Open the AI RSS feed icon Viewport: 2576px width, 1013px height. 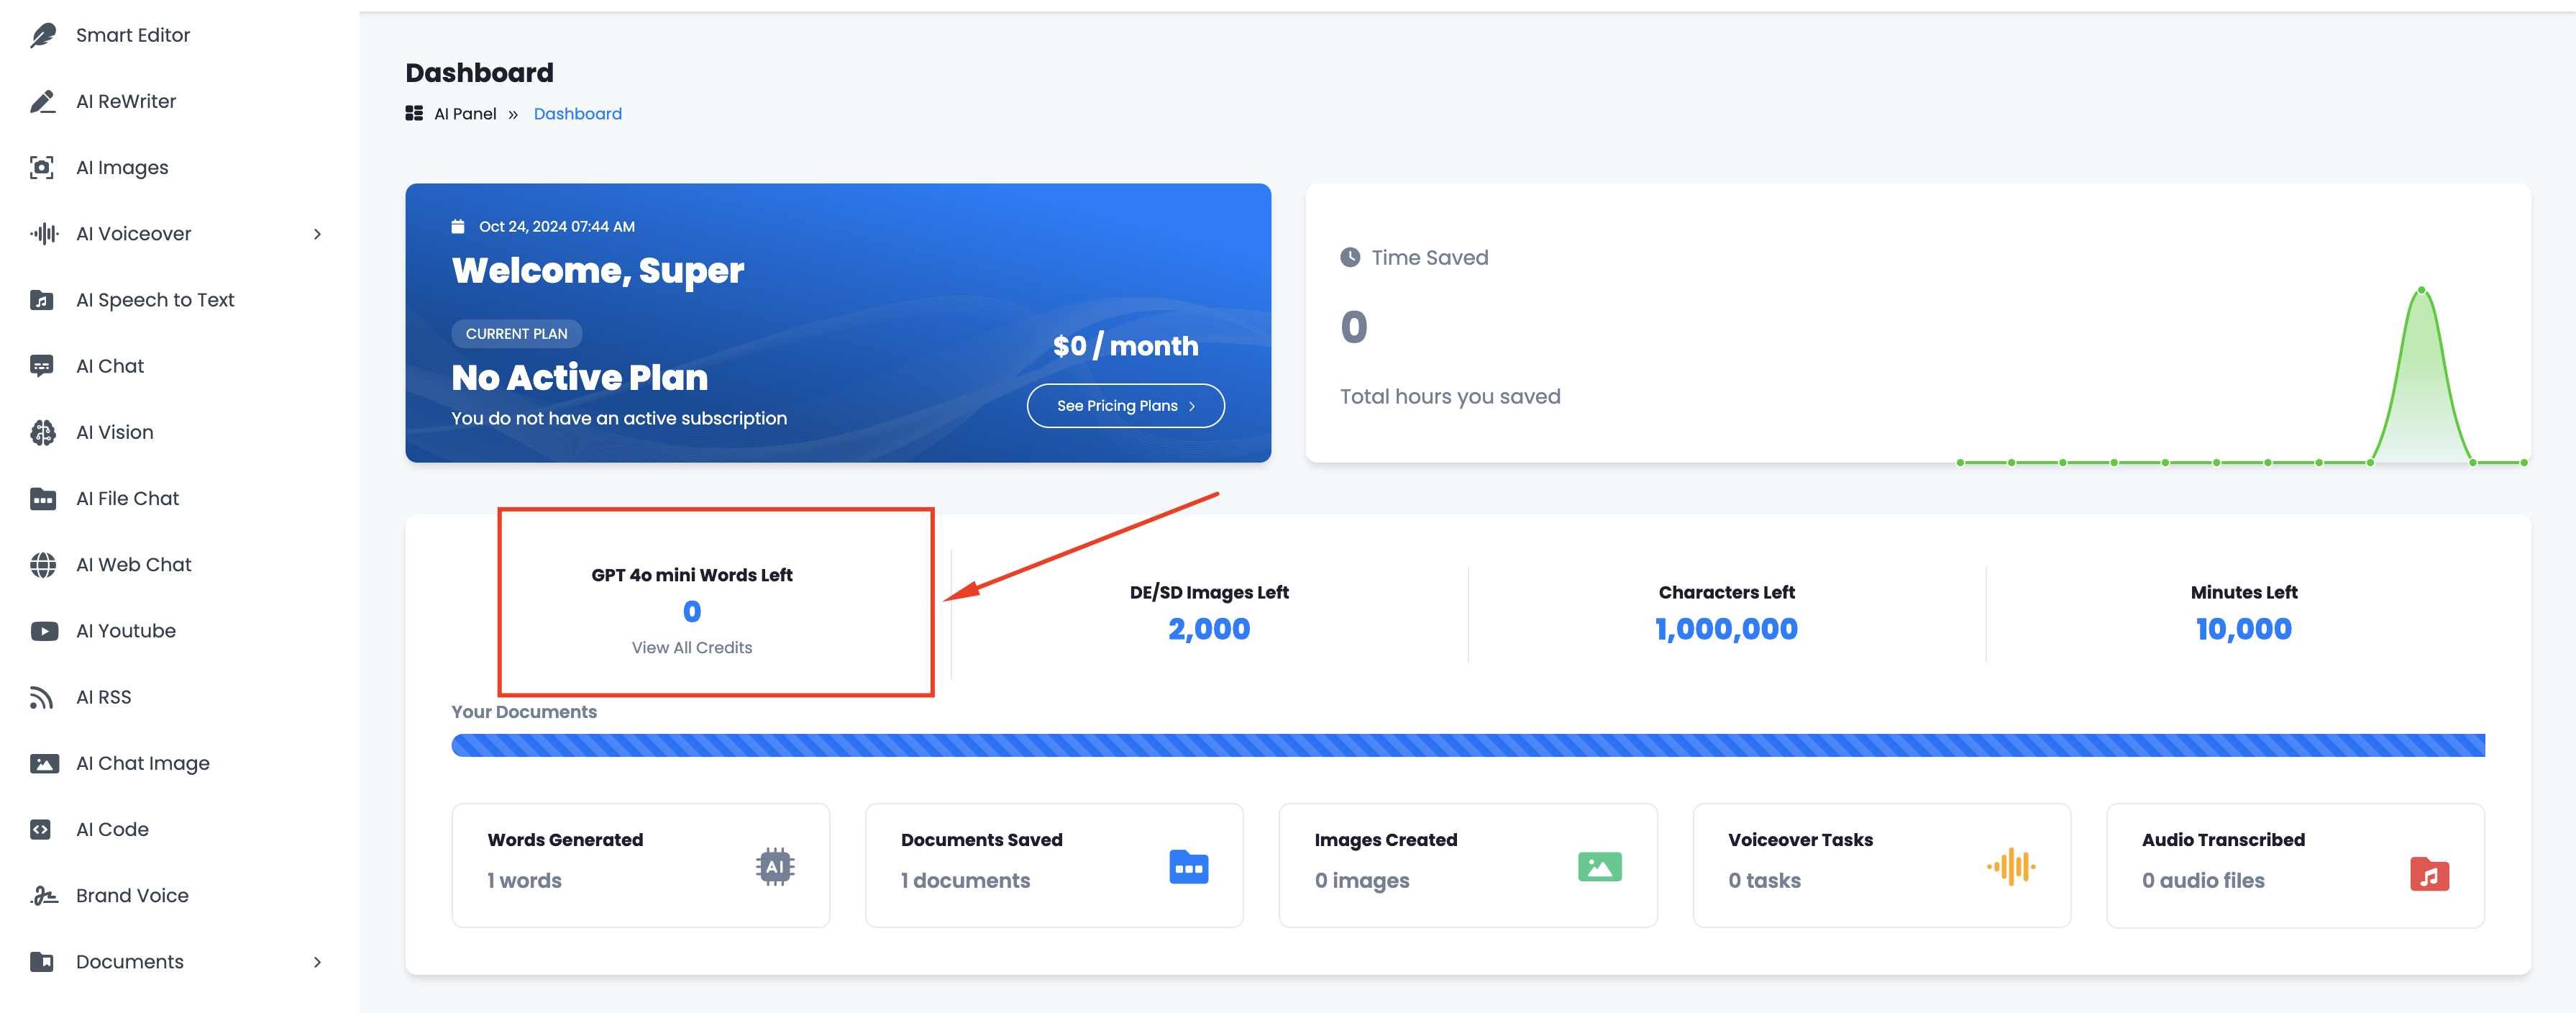pyautogui.click(x=42, y=697)
